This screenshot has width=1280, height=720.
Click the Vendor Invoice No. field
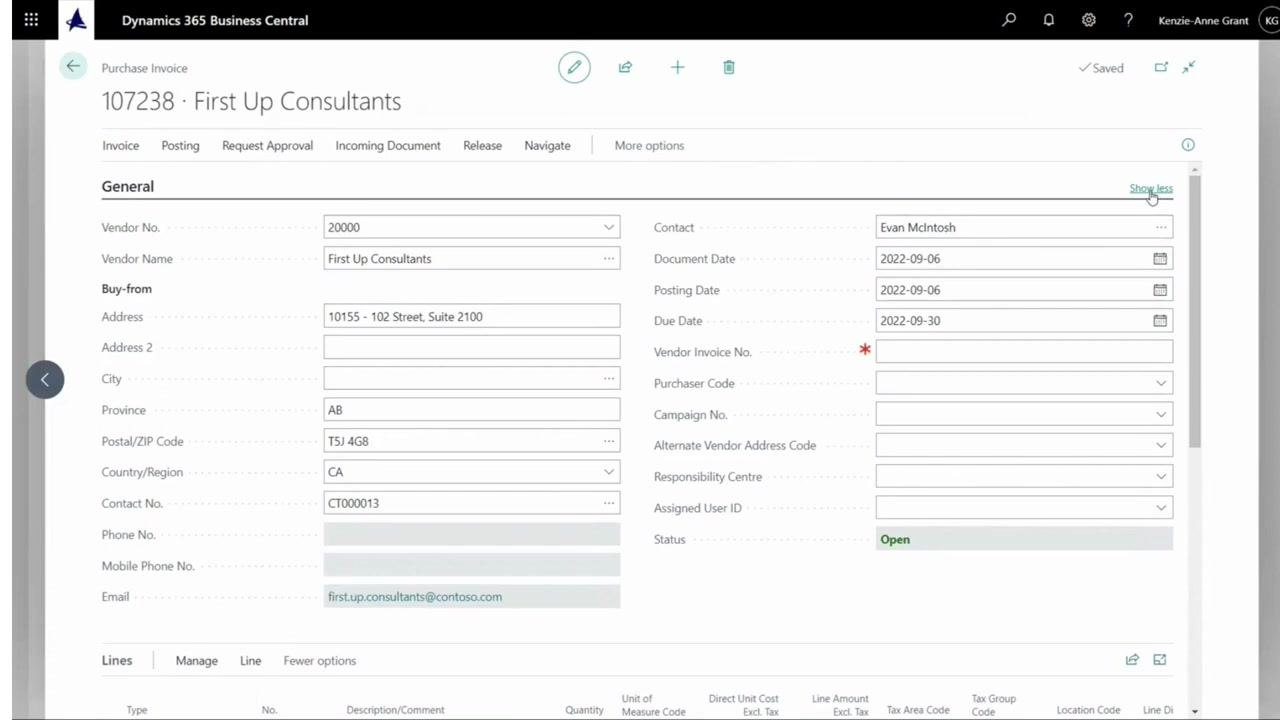pyautogui.click(x=1024, y=352)
